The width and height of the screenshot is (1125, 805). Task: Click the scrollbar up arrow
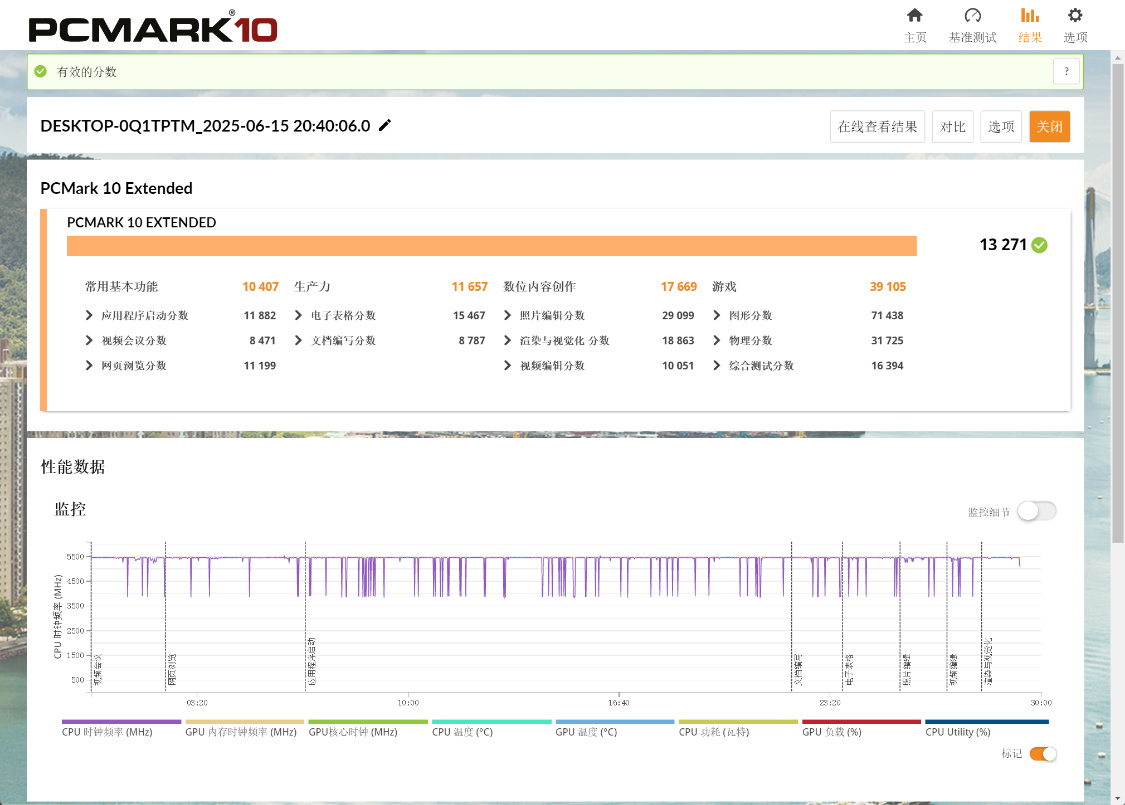[x=1118, y=57]
